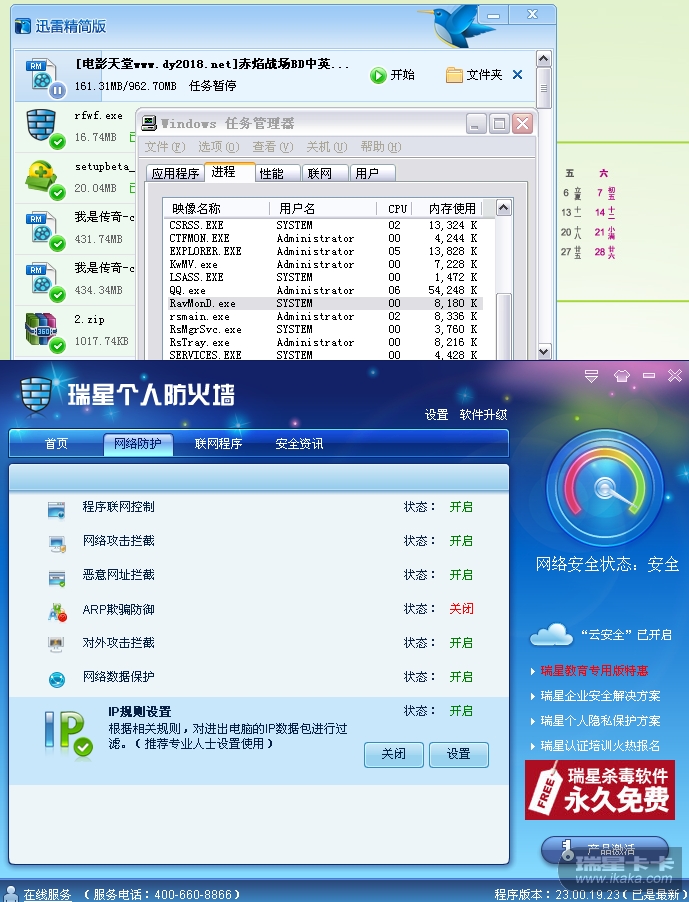Open 瑞星教育专用版特惠 link

(x=594, y=671)
